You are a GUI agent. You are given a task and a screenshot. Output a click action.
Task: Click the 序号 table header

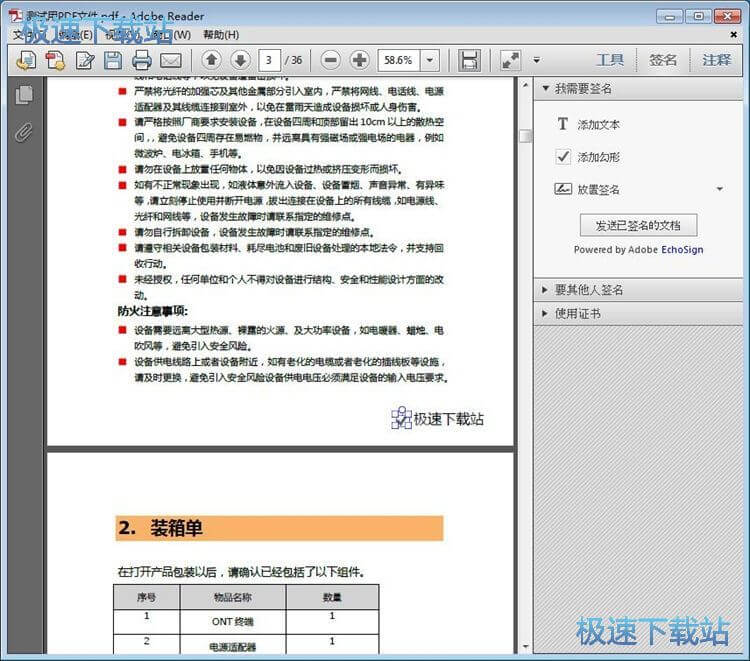pos(146,597)
